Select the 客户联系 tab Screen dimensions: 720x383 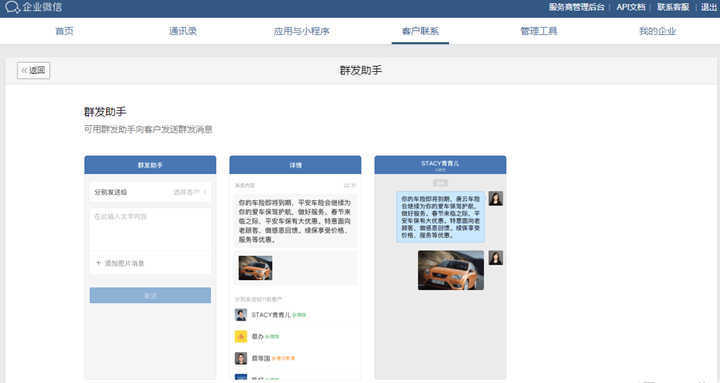[x=420, y=31]
